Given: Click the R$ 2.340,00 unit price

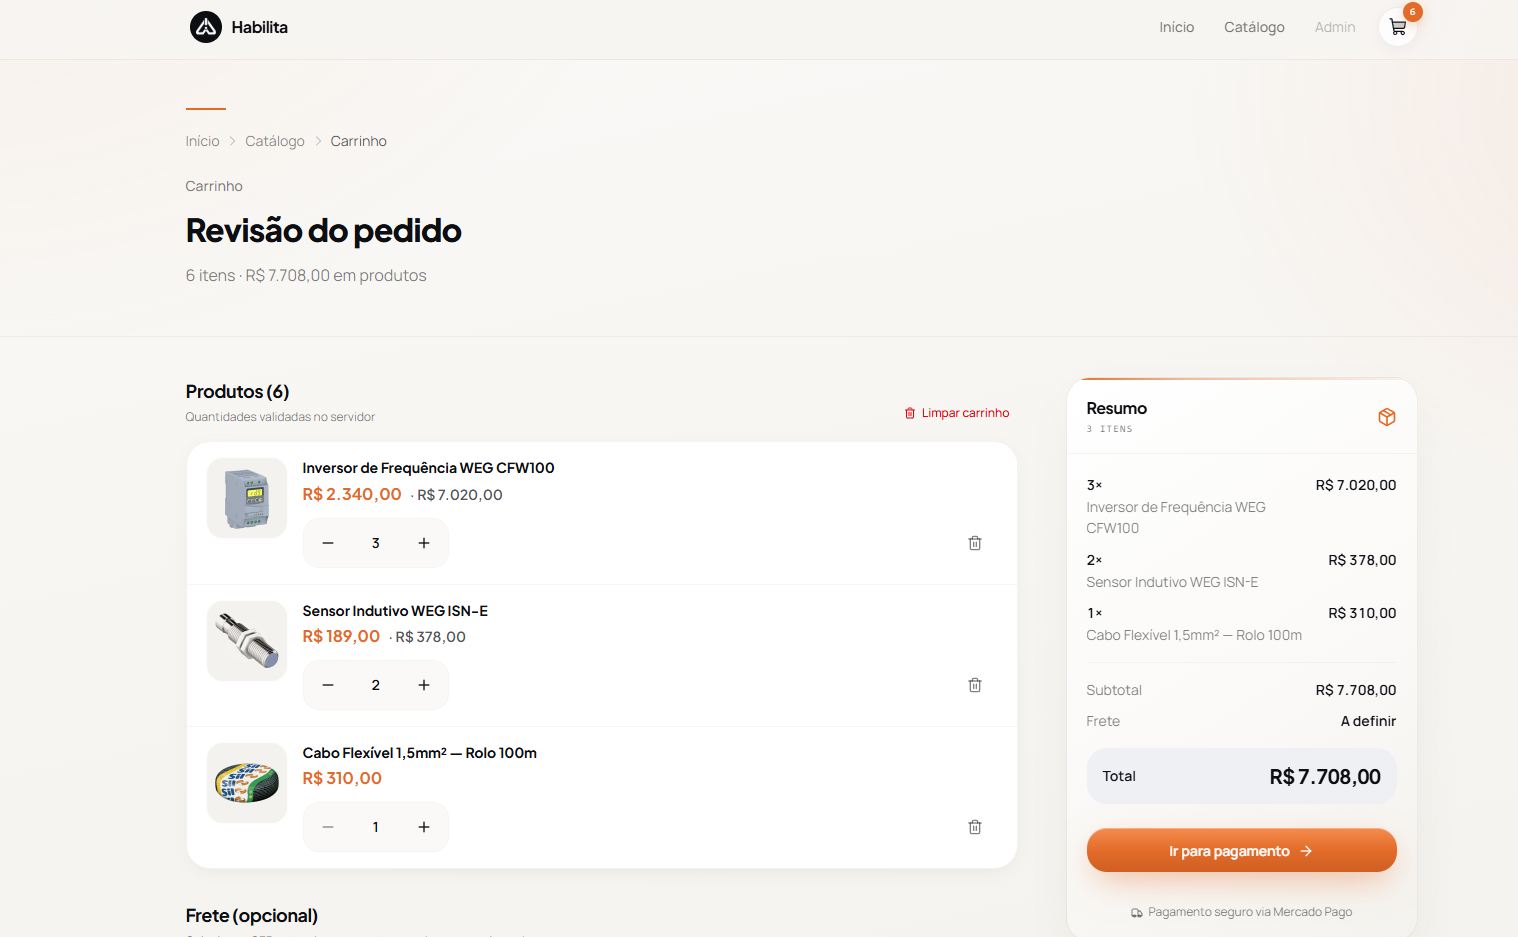Looking at the screenshot, I should (x=352, y=494).
